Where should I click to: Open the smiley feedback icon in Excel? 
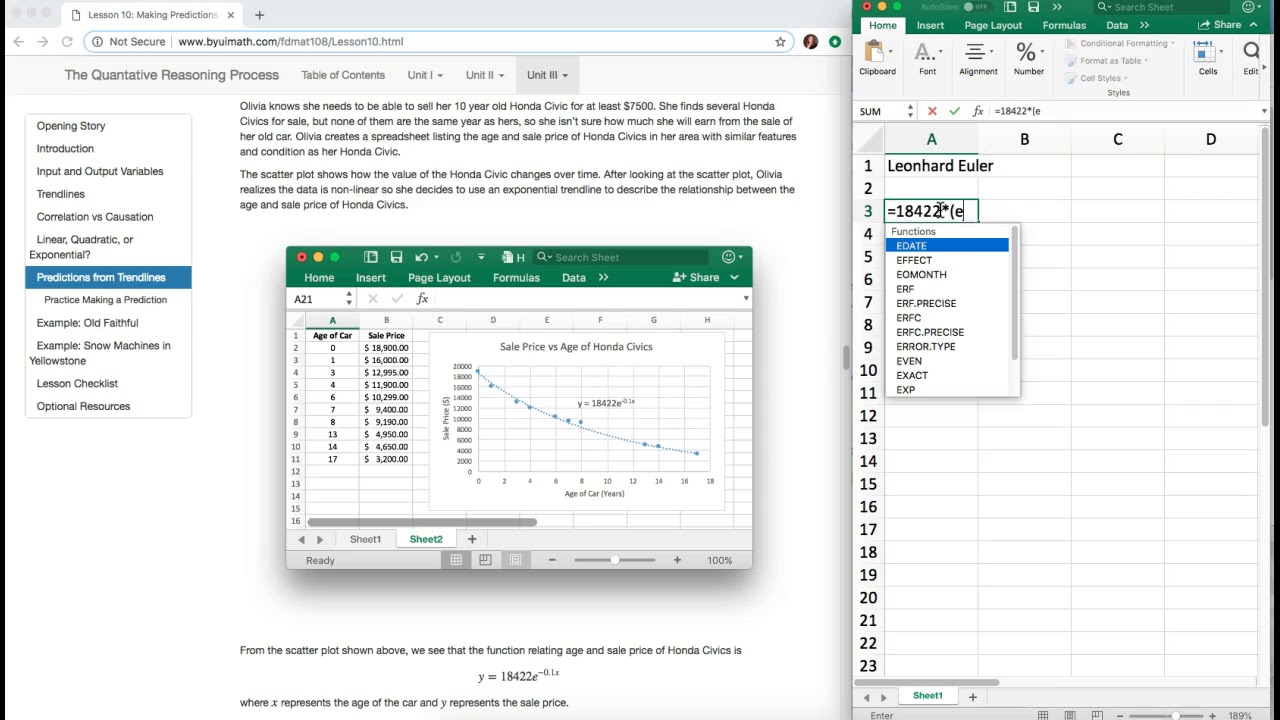(1248, 7)
